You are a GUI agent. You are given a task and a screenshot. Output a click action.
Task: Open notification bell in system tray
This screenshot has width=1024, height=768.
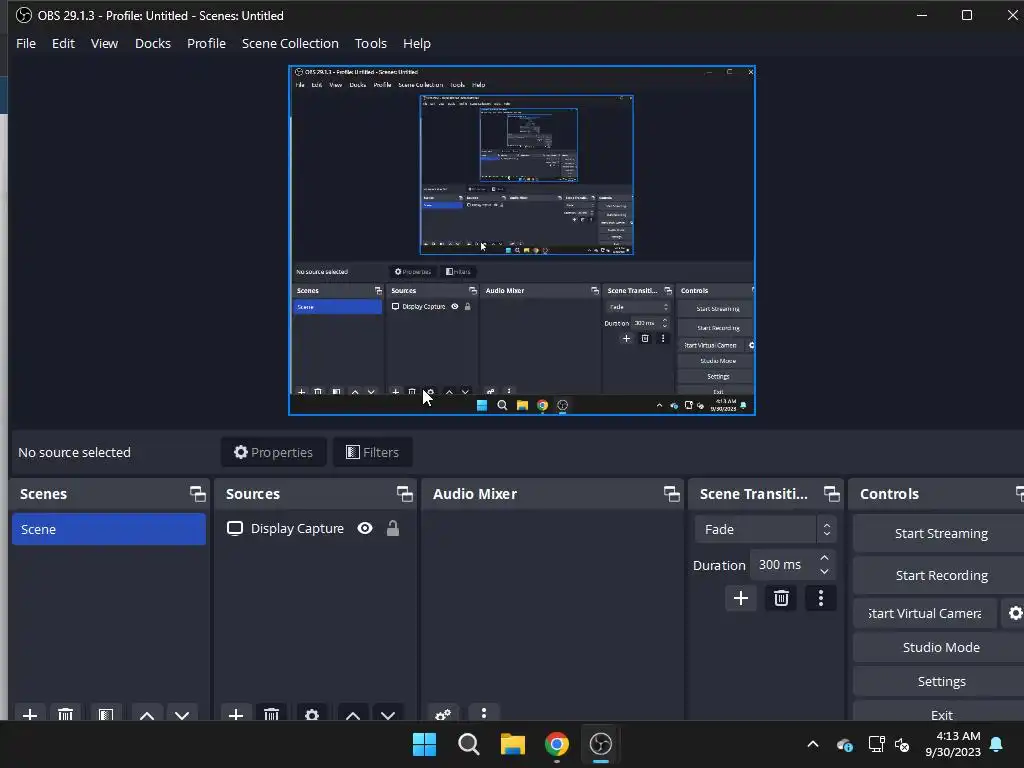[996, 744]
